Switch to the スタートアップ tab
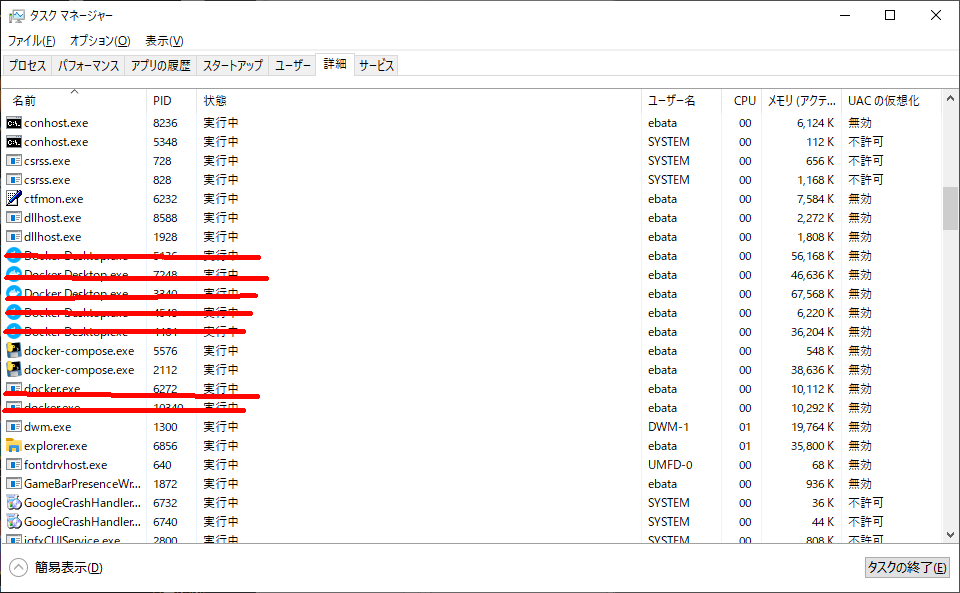960x593 pixels. [233, 65]
